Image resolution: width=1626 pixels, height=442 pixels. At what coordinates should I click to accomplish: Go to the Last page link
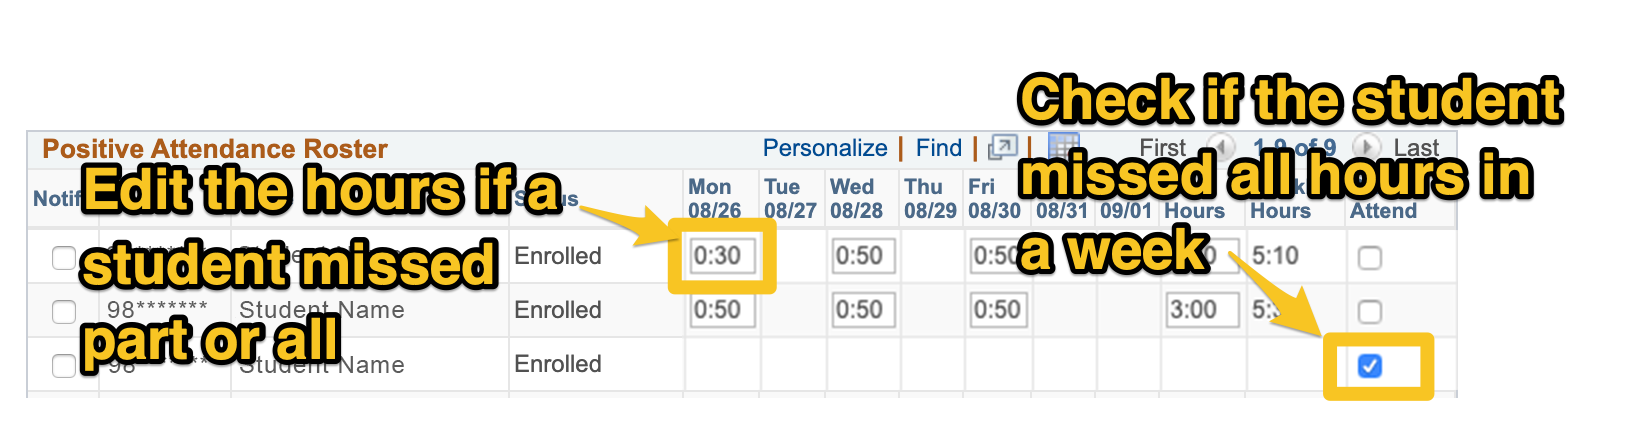(1416, 148)
